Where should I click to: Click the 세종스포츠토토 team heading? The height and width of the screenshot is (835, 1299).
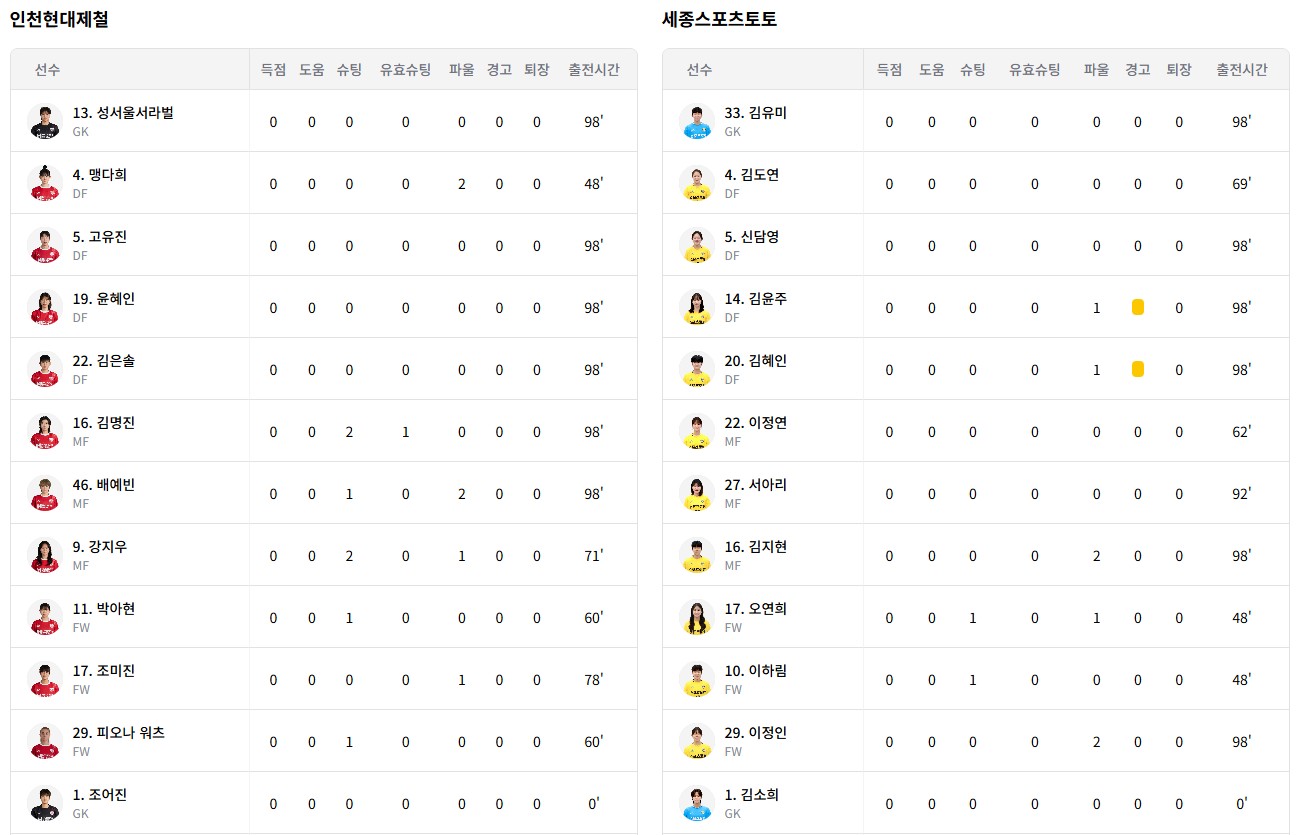coord(719,18)
